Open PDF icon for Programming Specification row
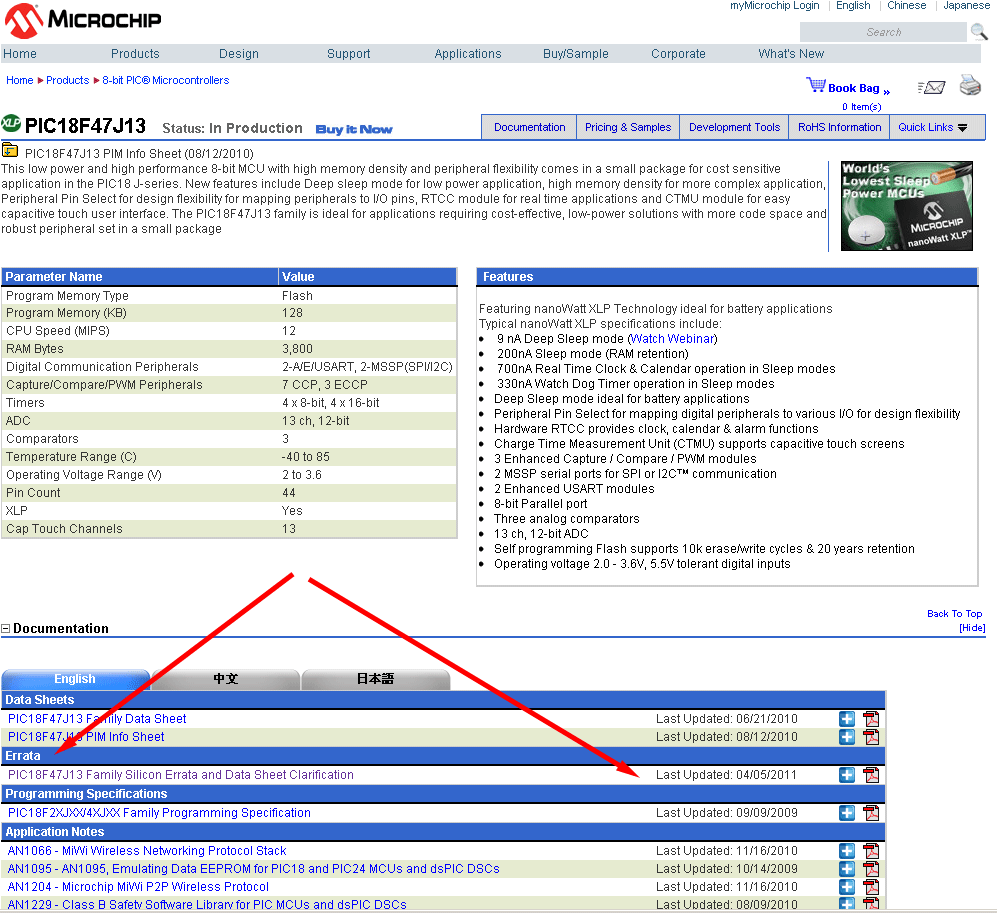This screenshot has height=913, width=997. coord(870,813)
